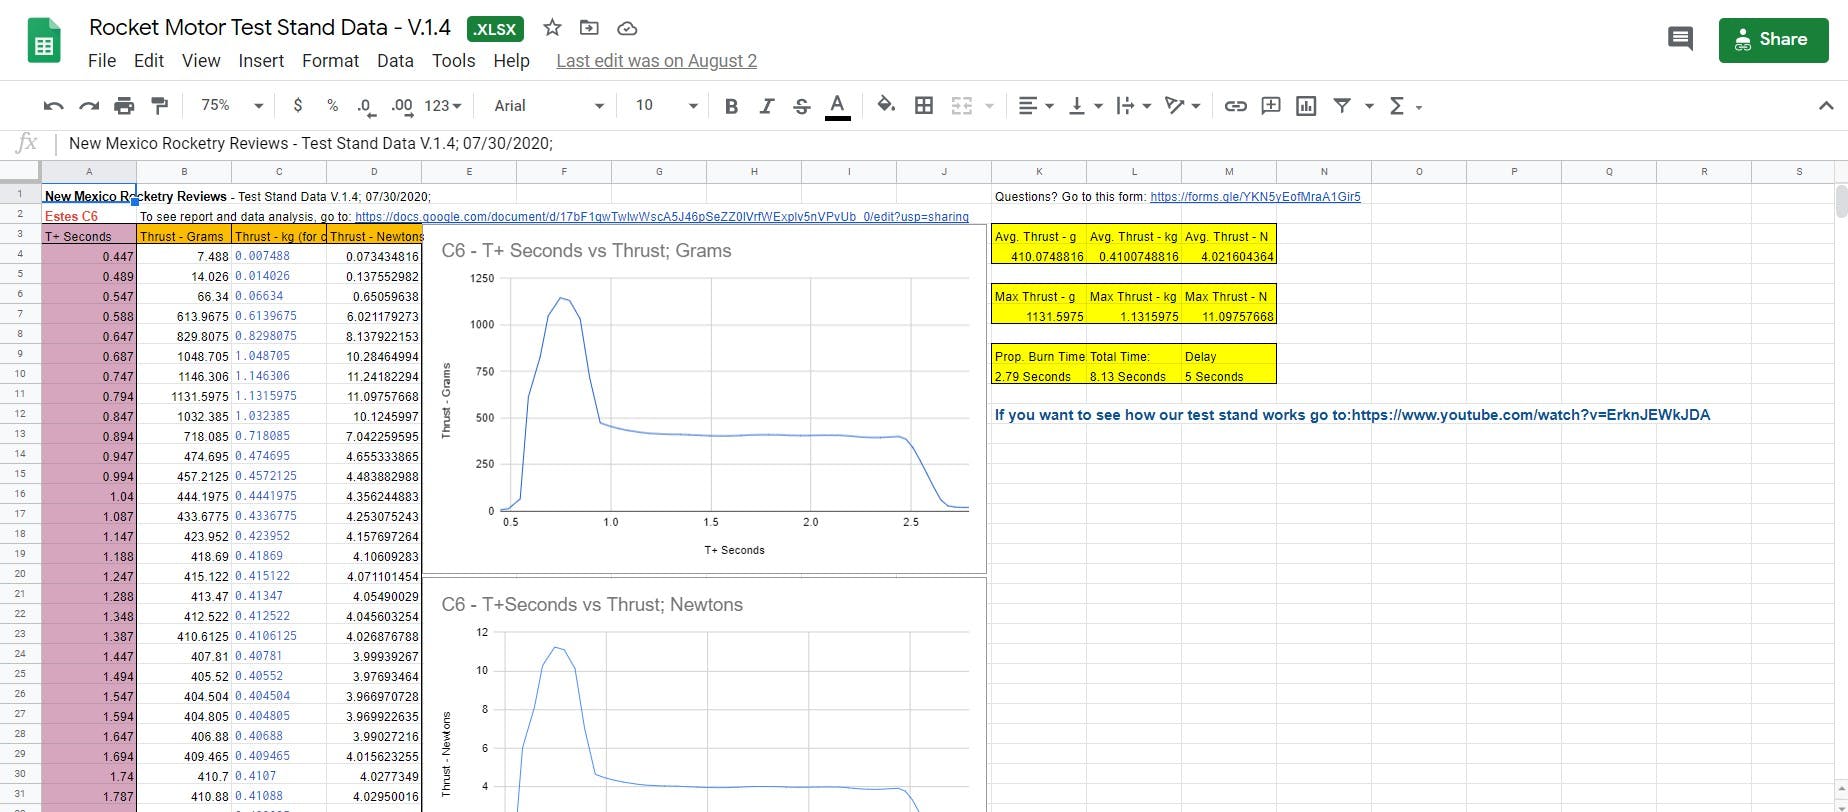Click the Insert link icon
Image resolution: width=1848 pixels, height=812 pixels.
pyautogui.click(x=1235, y=106)
